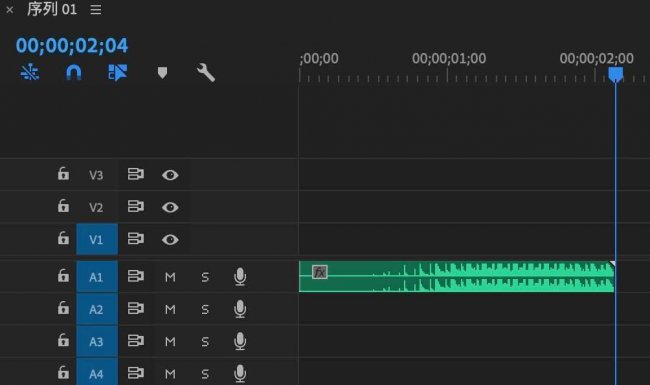
Task: Enable voice-over record on A4
Action: (240, 373)
